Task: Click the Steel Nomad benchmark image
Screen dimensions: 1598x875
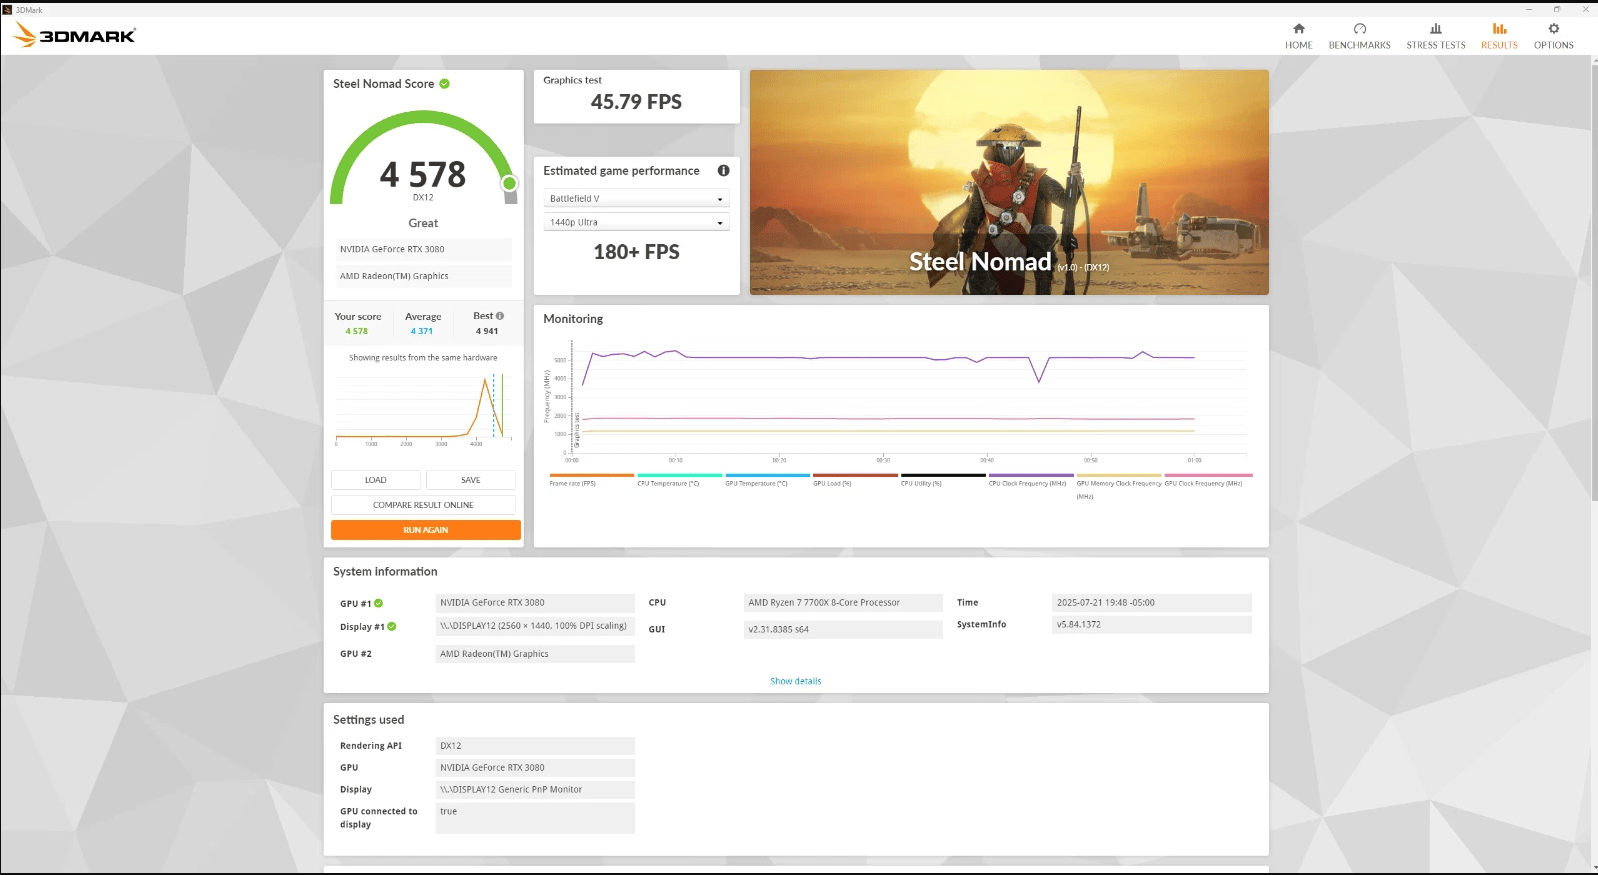Action: (x=1009, y=182)
